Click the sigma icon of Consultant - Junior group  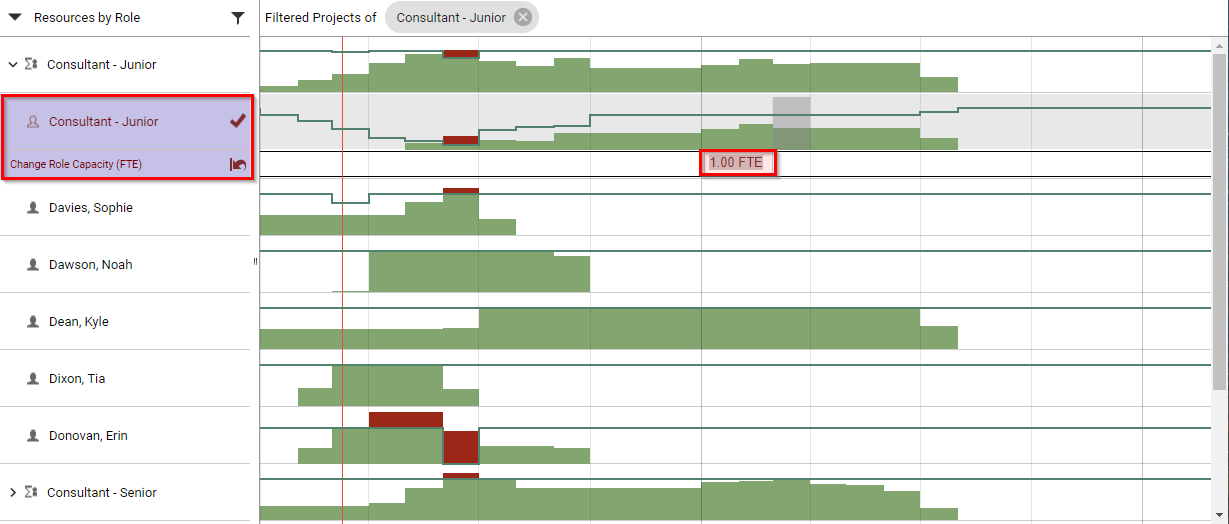[x=31, y=64]
